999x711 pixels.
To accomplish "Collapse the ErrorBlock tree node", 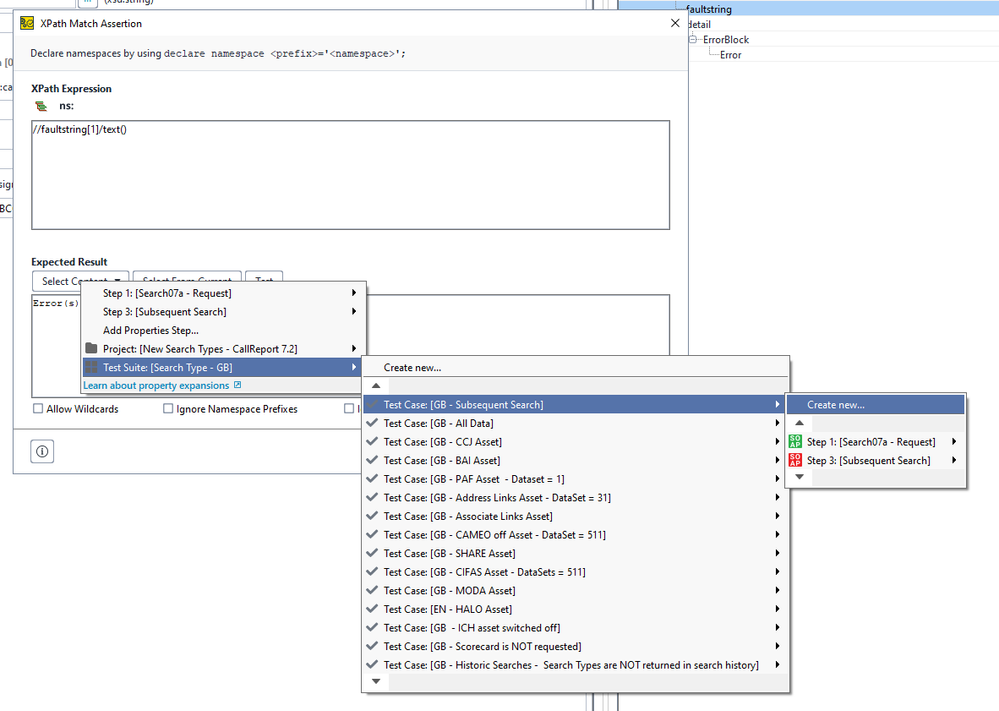I will pos(693,40).
